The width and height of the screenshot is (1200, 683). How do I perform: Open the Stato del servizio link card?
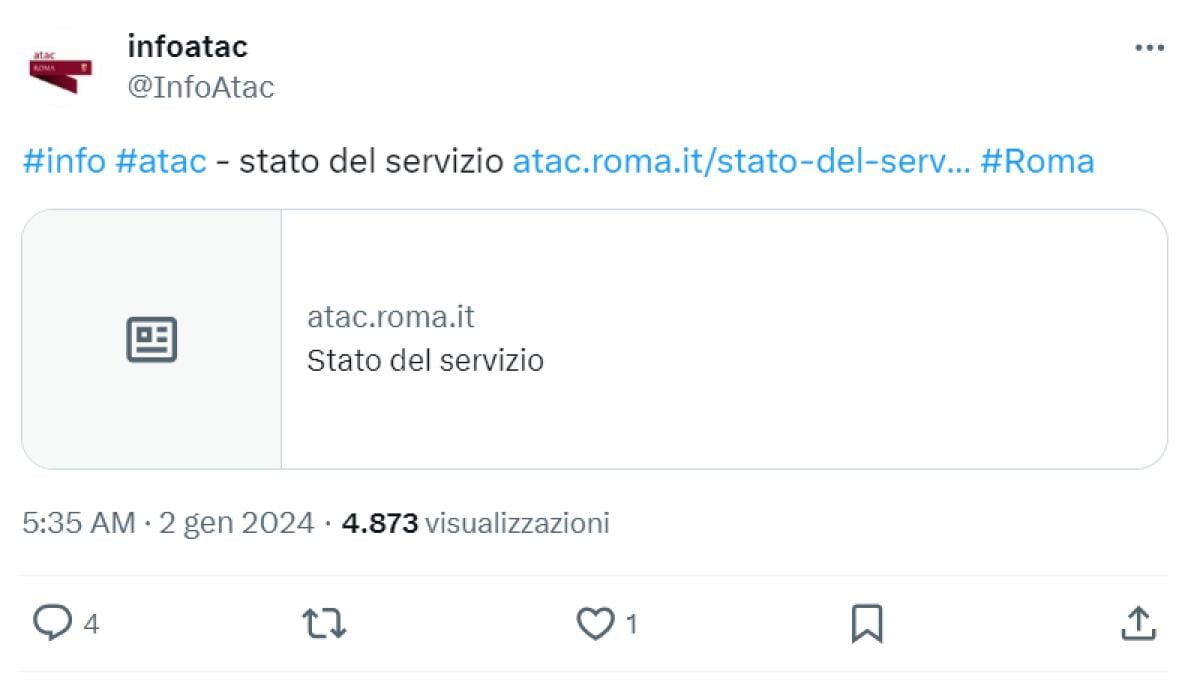click(x=600, y=339)
